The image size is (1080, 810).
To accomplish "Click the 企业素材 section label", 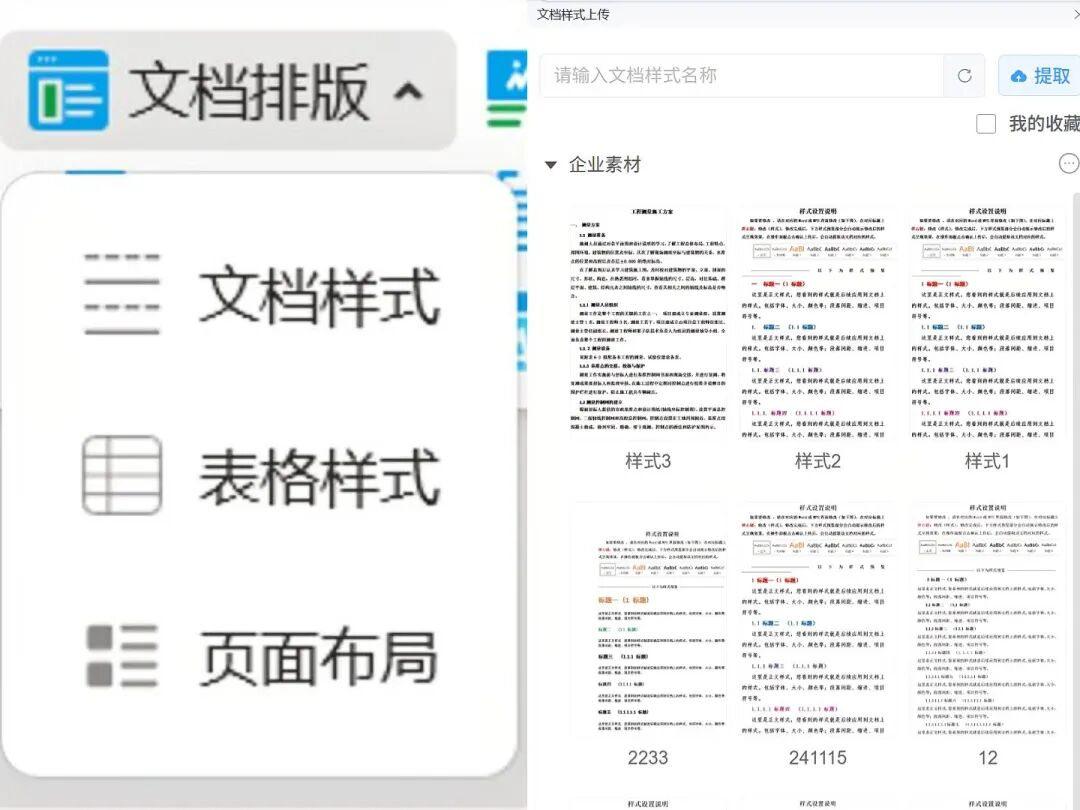I will pyautogui.click(x=605, y=165).
